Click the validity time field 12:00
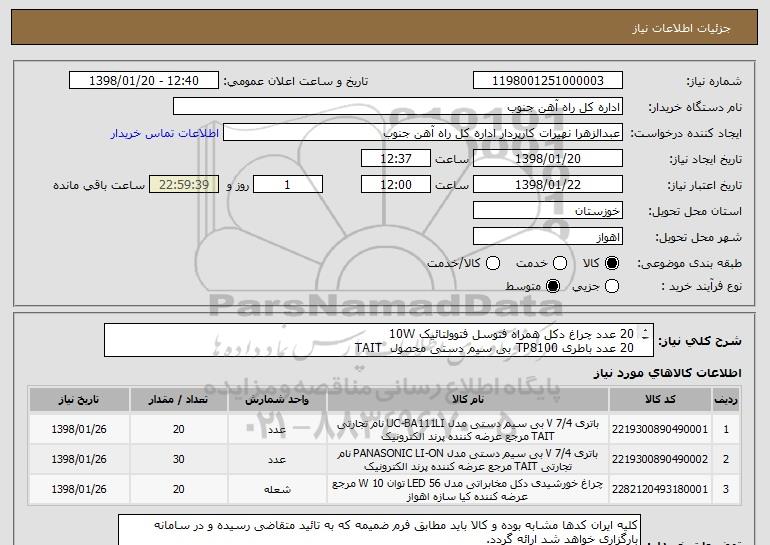Viewport: 770px width, 545px height. tap(396, 185)
